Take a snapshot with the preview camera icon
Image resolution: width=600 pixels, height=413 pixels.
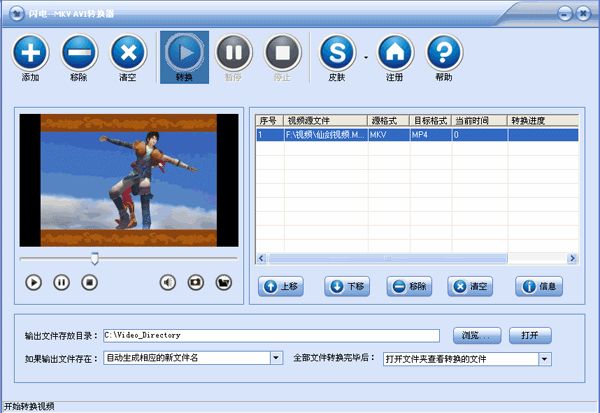click(195, 283)
